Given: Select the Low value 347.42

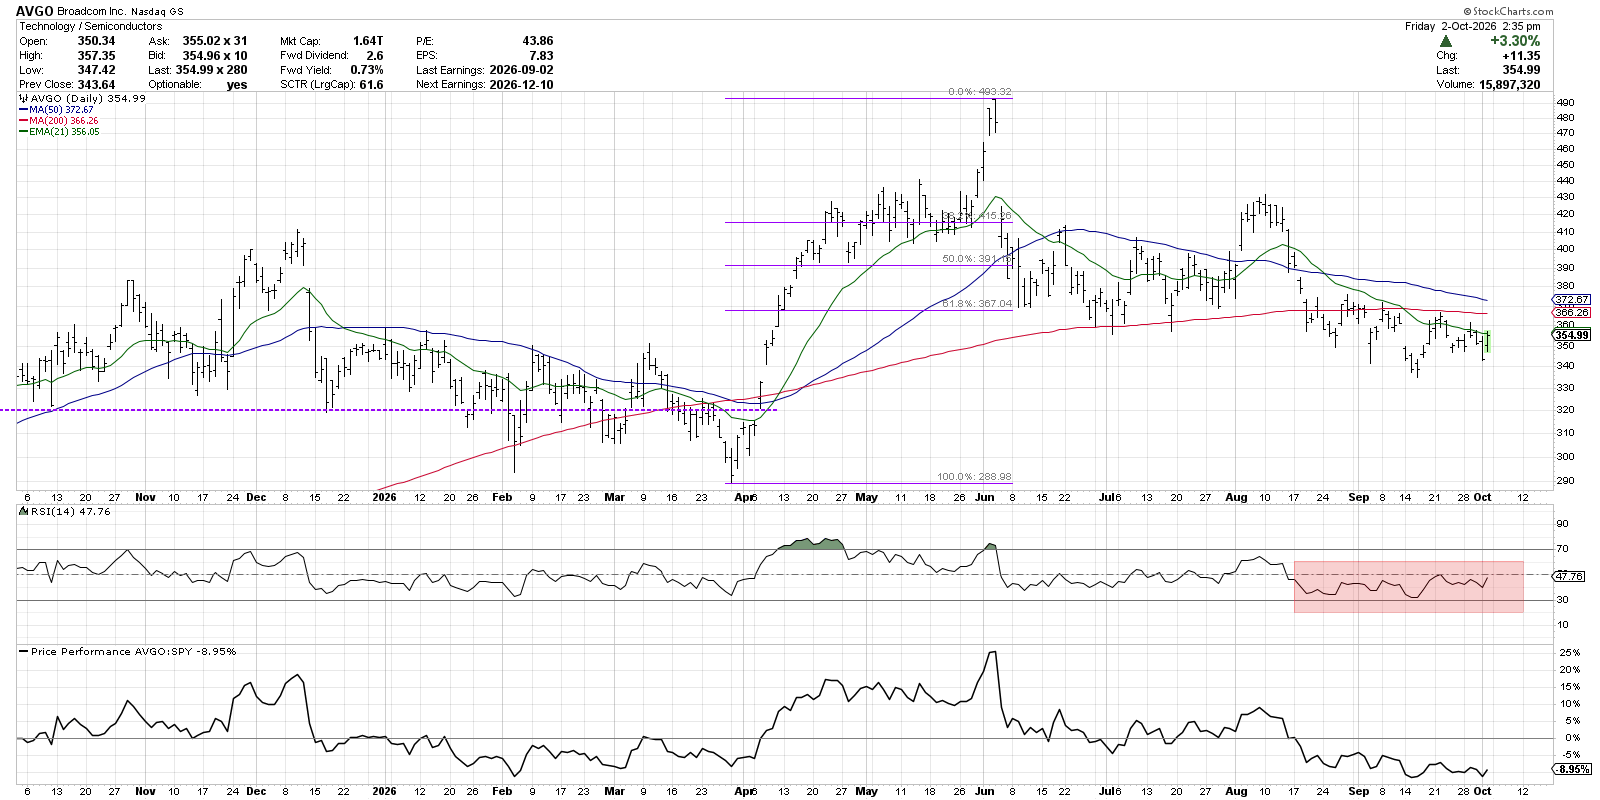Looking at the screenshot, I should (97, 70).
